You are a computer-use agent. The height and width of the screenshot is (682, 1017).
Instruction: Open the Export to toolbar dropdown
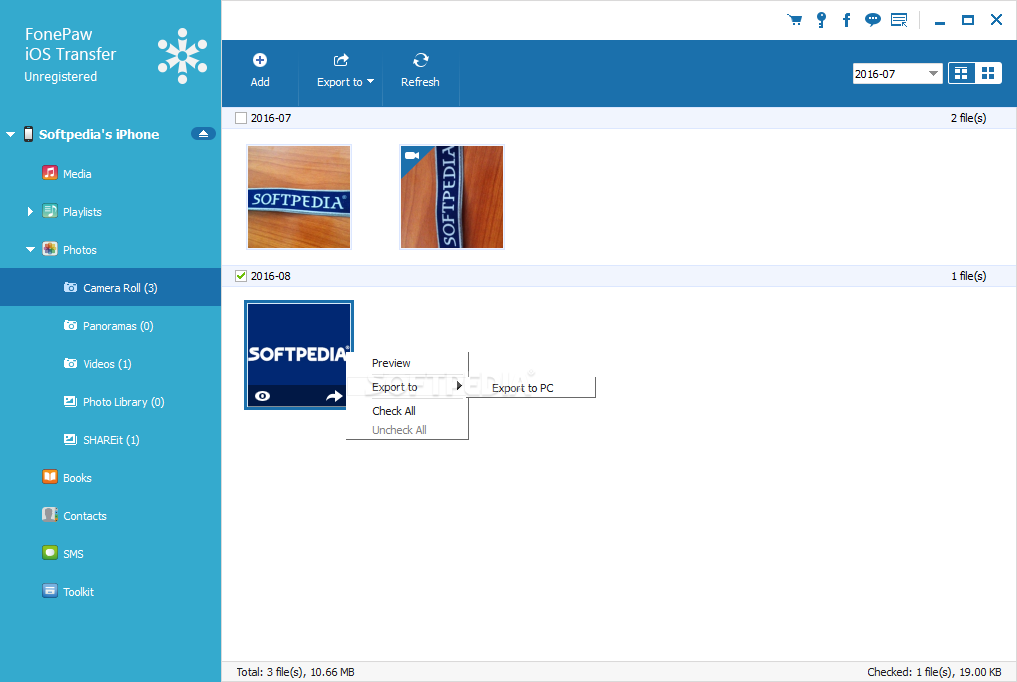(345, 71)
